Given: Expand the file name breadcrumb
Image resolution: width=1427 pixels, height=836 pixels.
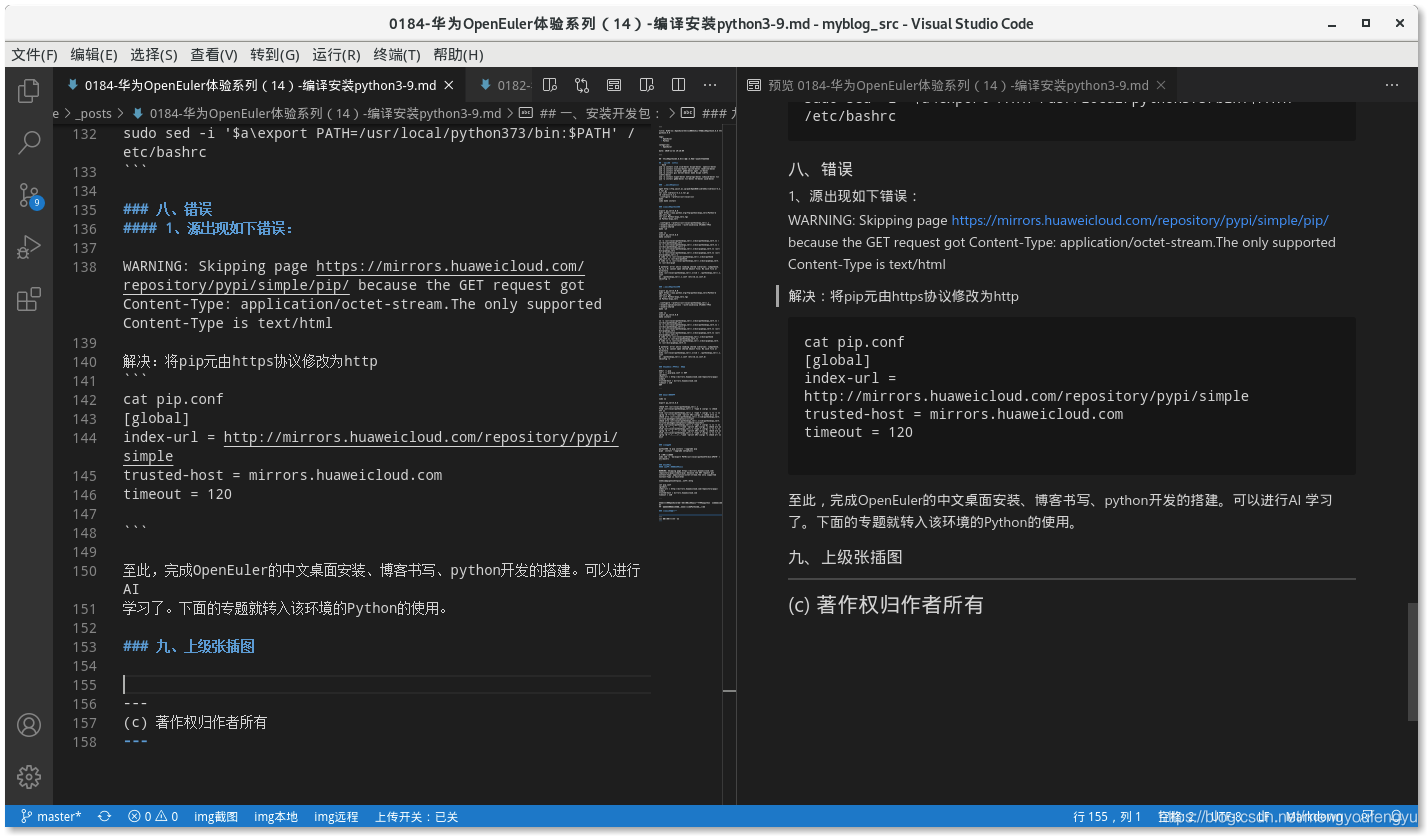Looking at the screenshot, I should 325,114.
